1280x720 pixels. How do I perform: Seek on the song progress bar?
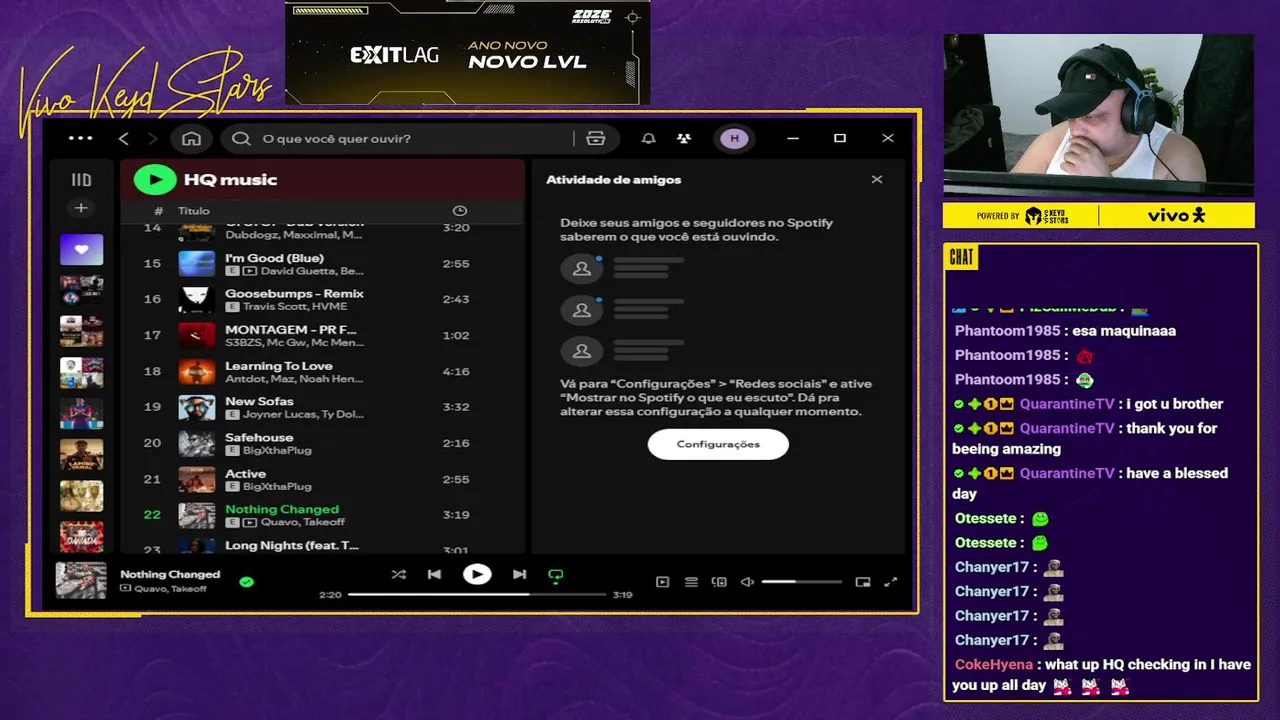[477, 595]
